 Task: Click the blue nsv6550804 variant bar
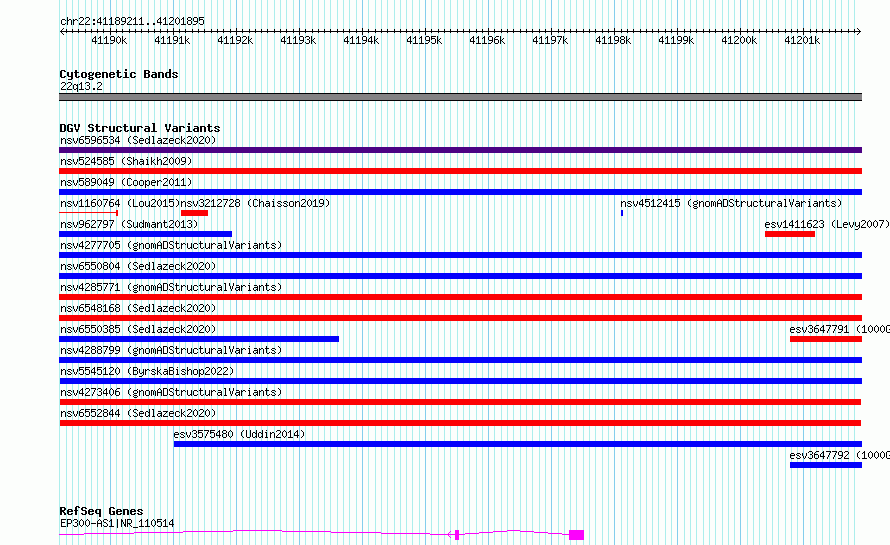point(460,276)
